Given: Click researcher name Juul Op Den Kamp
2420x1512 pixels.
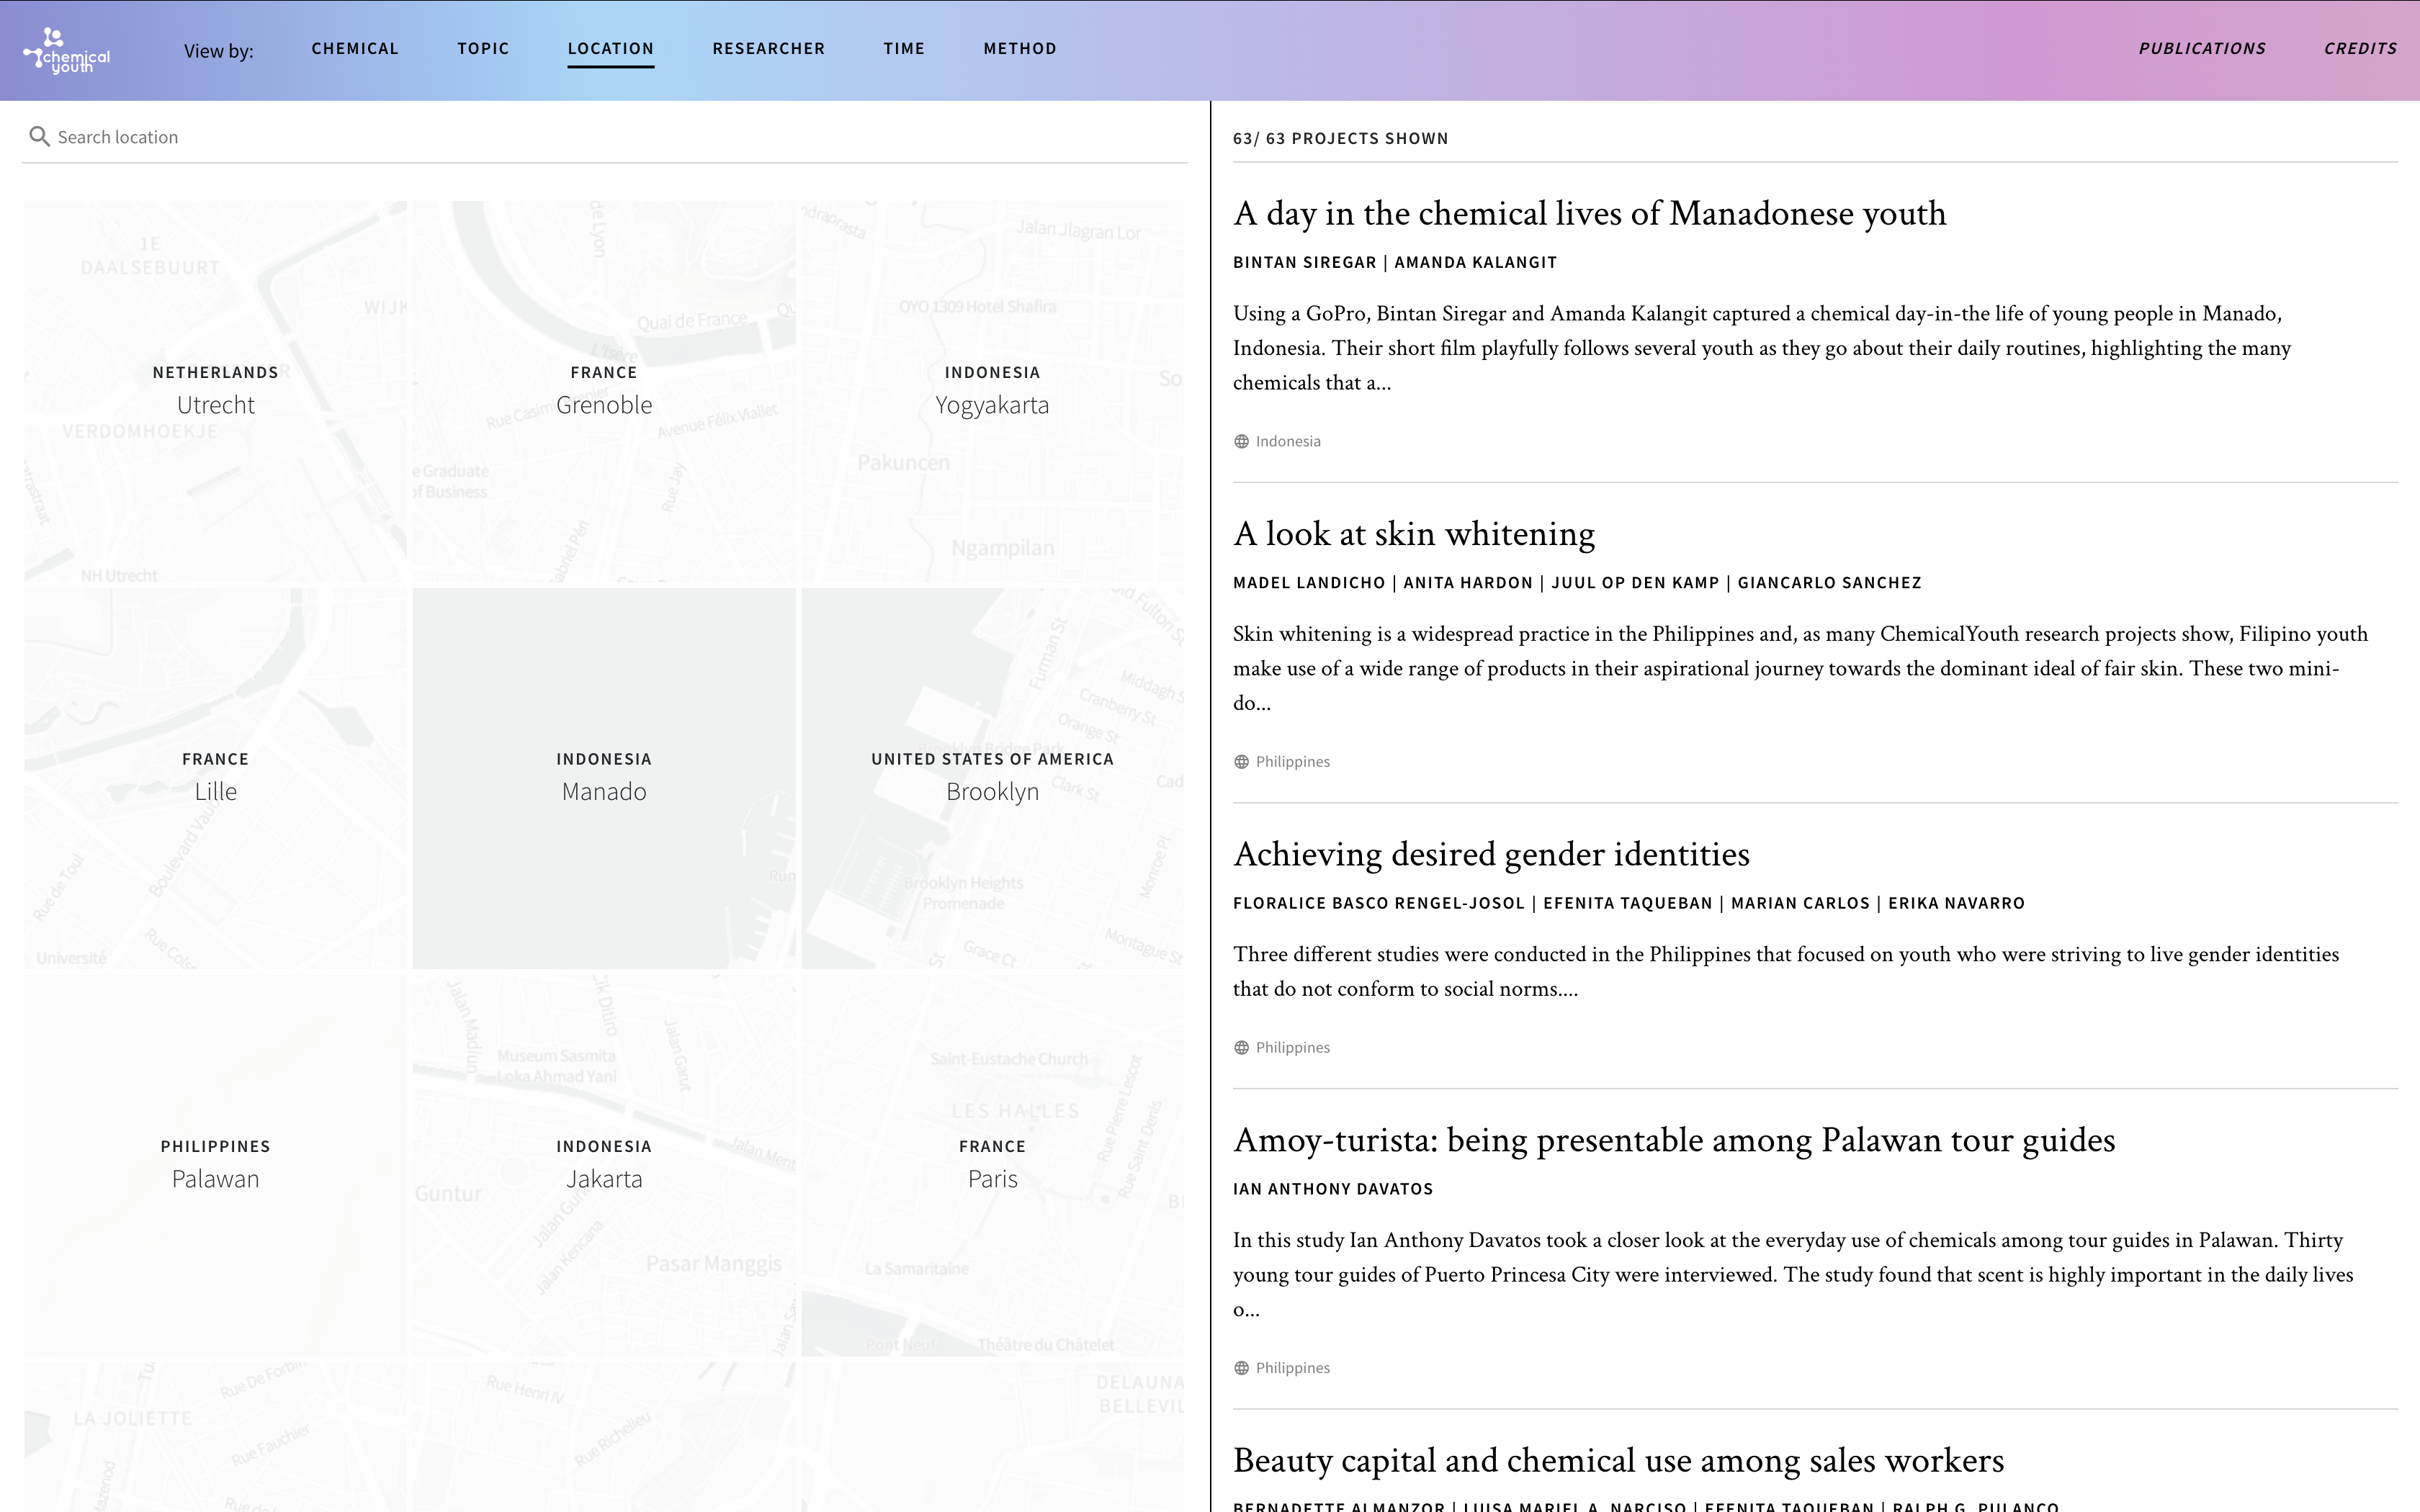Looking at the screenshot, I should pyautogui.click(x=1635, y=582).
